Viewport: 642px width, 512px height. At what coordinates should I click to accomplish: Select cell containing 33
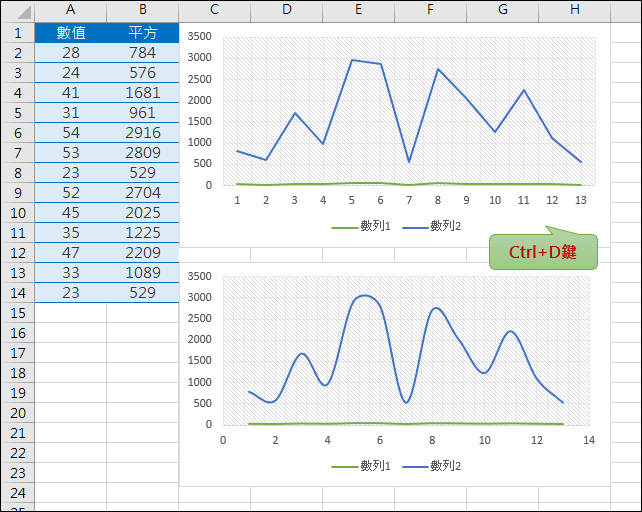70,273
